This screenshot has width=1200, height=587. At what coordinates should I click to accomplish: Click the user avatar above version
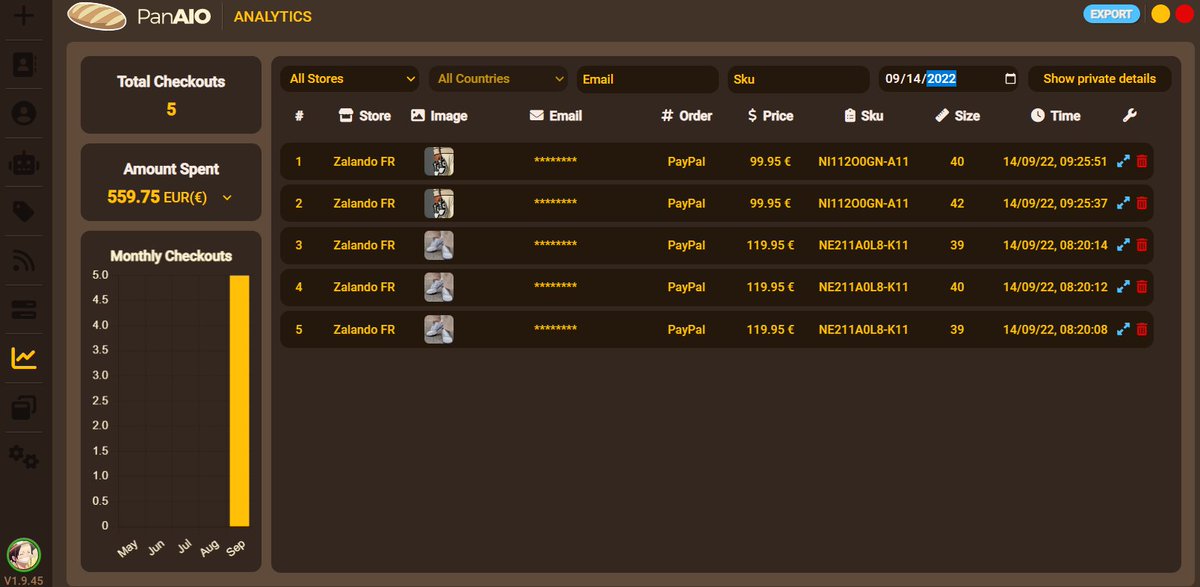(x=24, y=555)
